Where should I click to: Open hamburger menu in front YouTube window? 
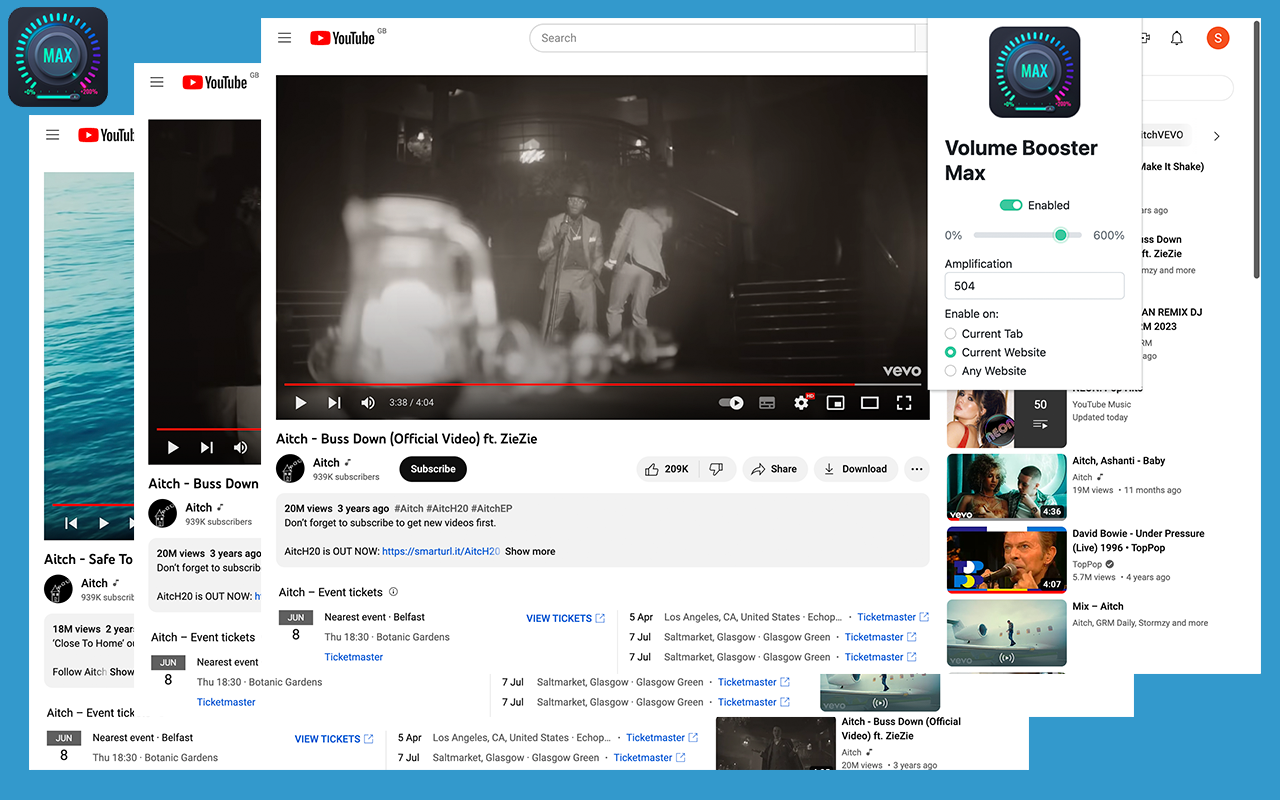pyautogui.click(x=285, y=38)
